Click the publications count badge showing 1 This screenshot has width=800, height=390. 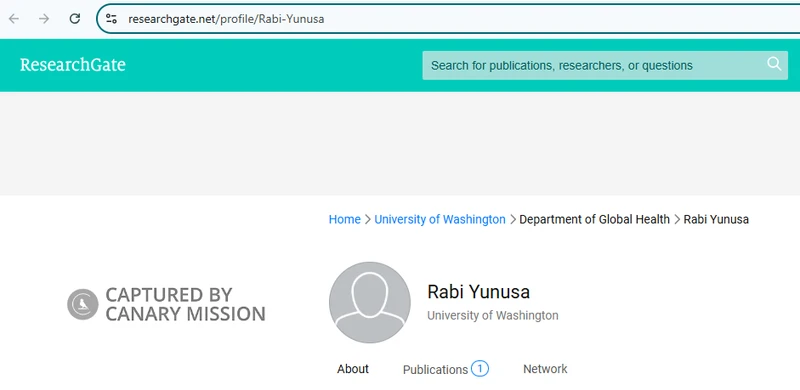480,369
